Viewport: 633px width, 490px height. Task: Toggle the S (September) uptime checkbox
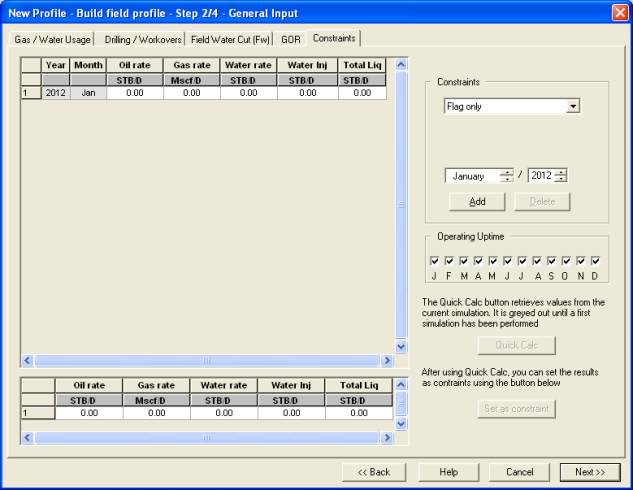click(x=551, y=261)
